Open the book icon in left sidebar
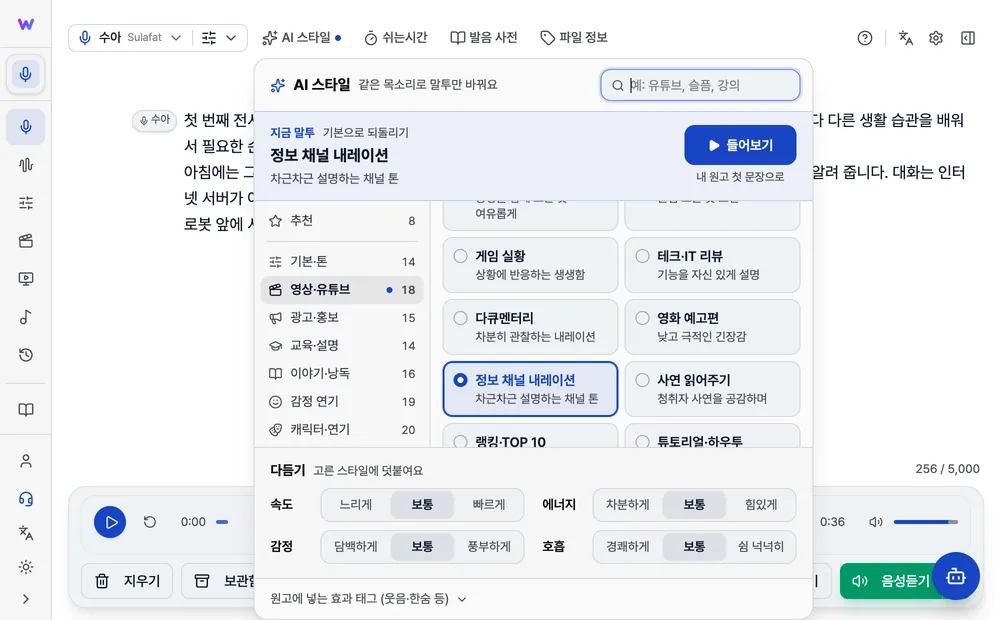 26,410
